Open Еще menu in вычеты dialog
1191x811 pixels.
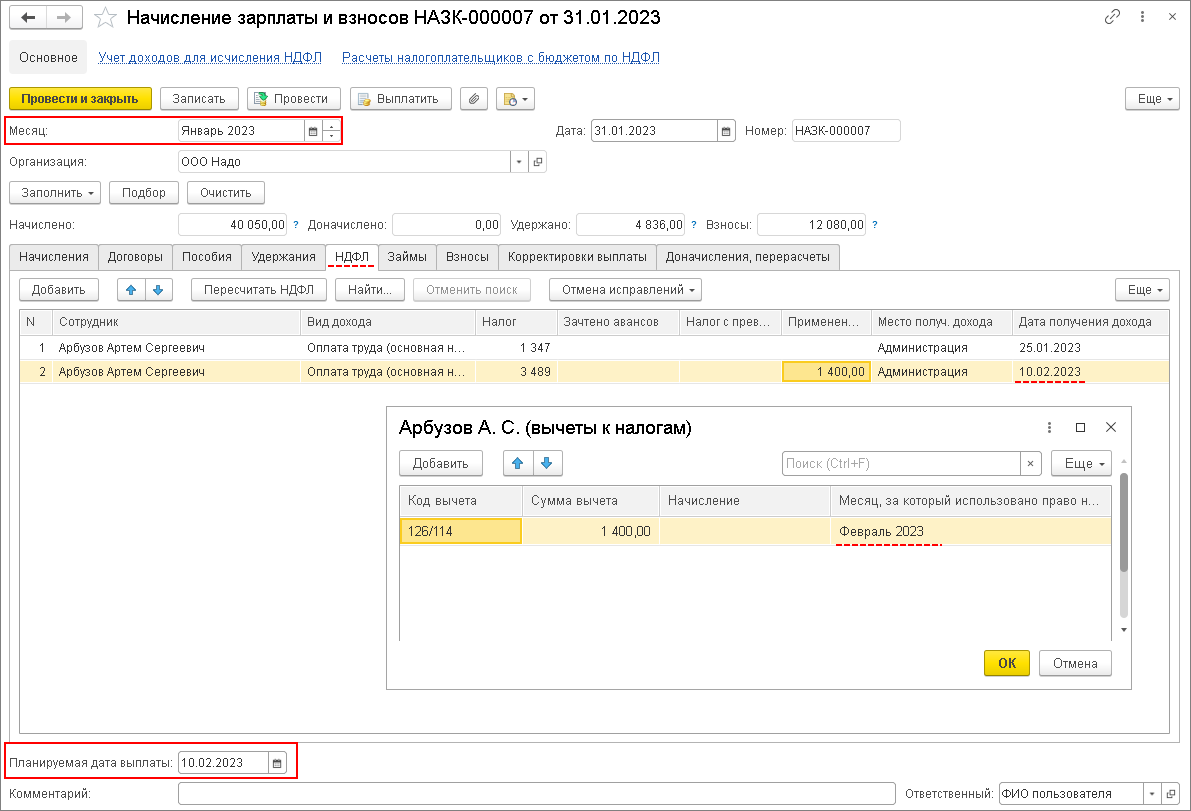pyautogui.click(x=1082, y=463)
